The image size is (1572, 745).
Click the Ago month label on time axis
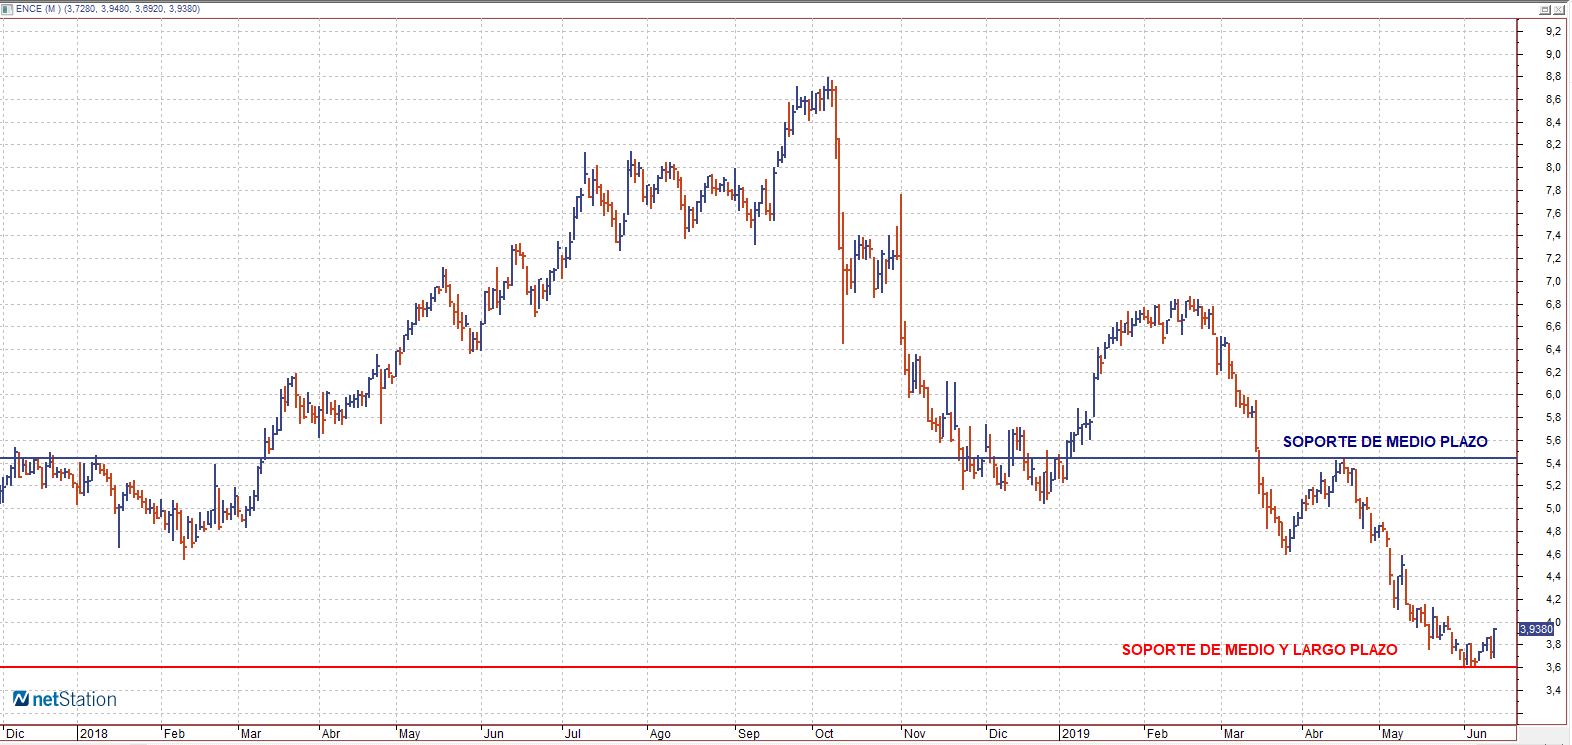[x=660, y=733]
